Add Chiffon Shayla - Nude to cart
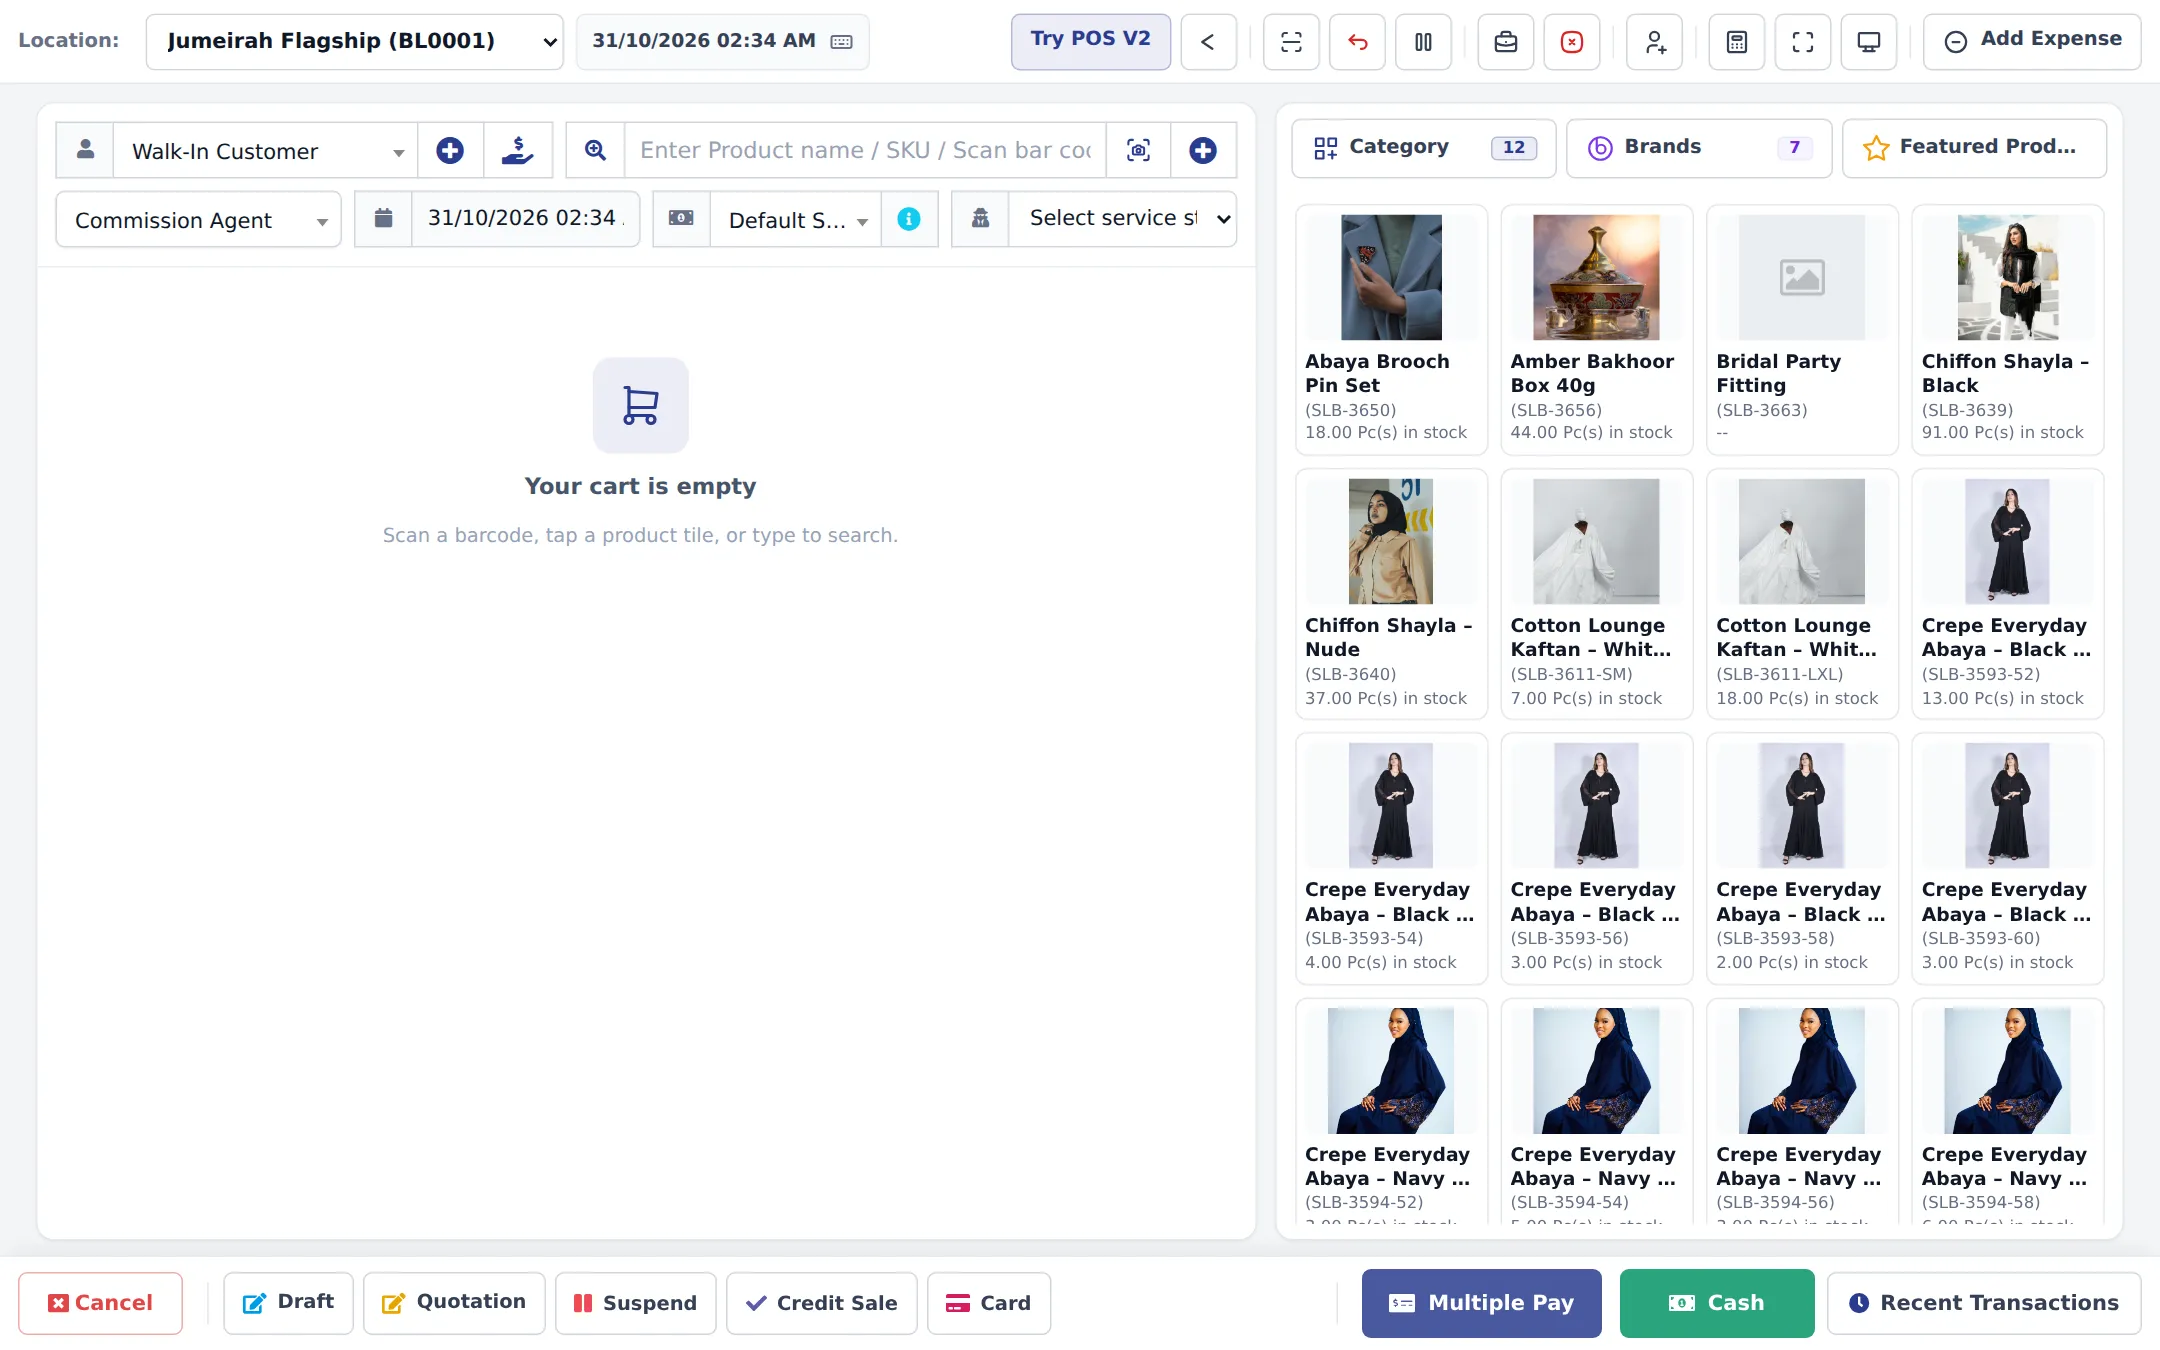This screenshot has height=1350, width=2160. (1391, 594)
